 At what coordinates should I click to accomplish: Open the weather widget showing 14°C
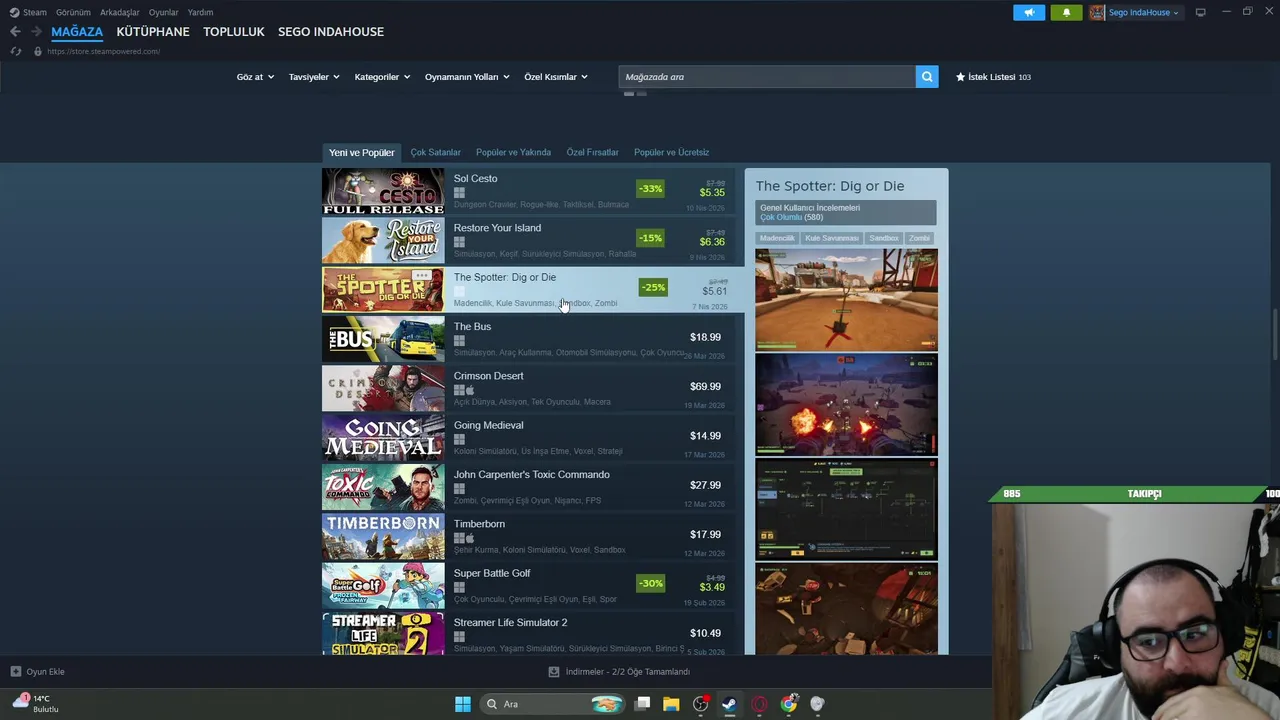pos(36,704)
